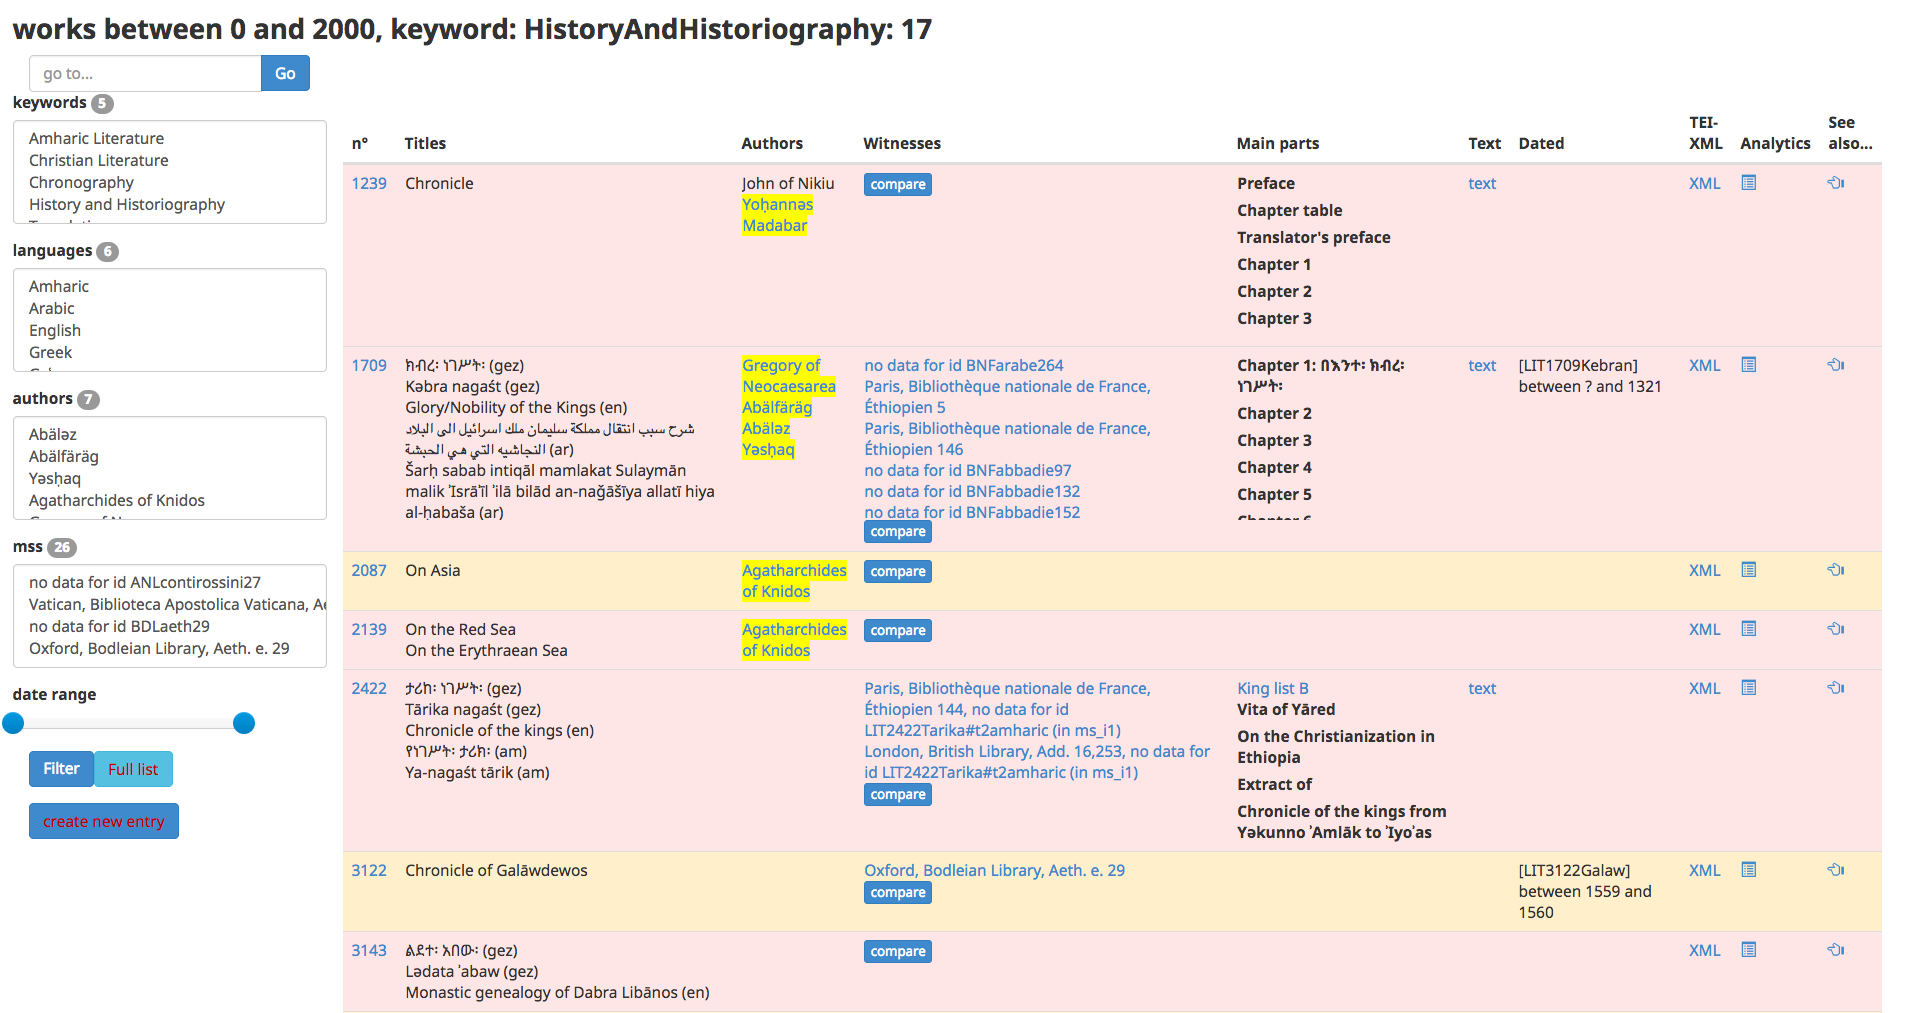This screenshot has width=1906, height=1013.
Task: Click compare button in row 2139
Action: 898,630
